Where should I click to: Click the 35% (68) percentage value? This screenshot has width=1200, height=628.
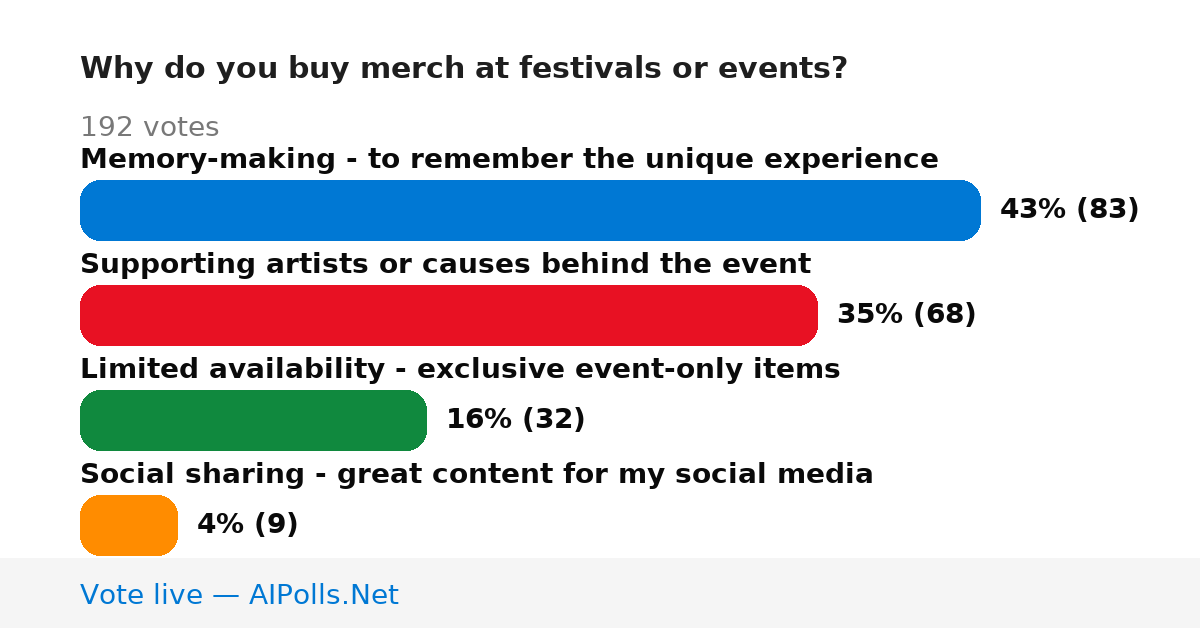pos(906,314)
